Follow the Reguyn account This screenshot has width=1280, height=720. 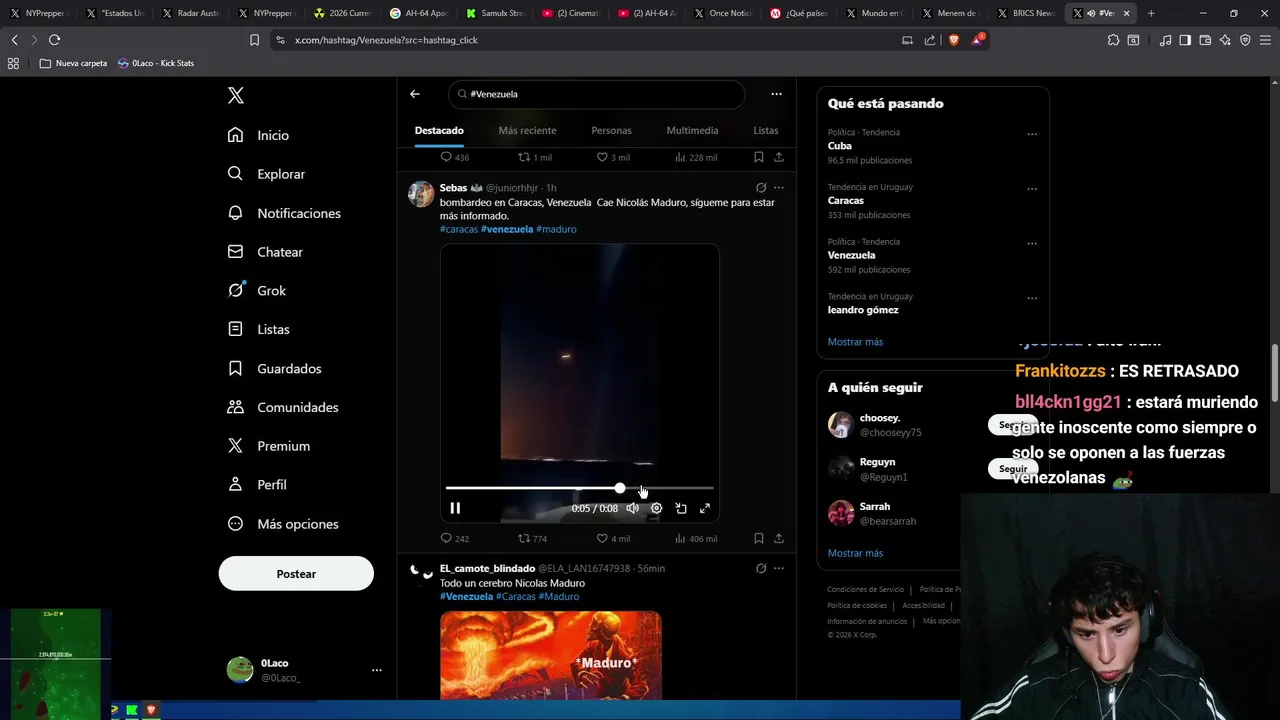pyautogui.click(x=1013, y=469)
